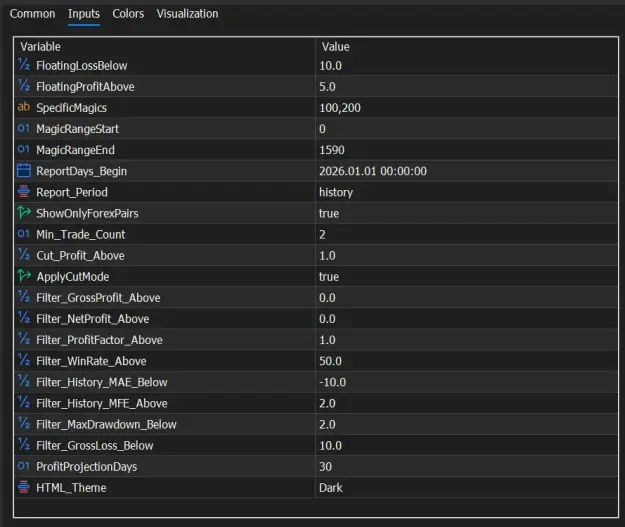This screenshot has width=625, height=527.
Task: Select the FloatingLossBelow variable name
Action: (x=82, y=65)
